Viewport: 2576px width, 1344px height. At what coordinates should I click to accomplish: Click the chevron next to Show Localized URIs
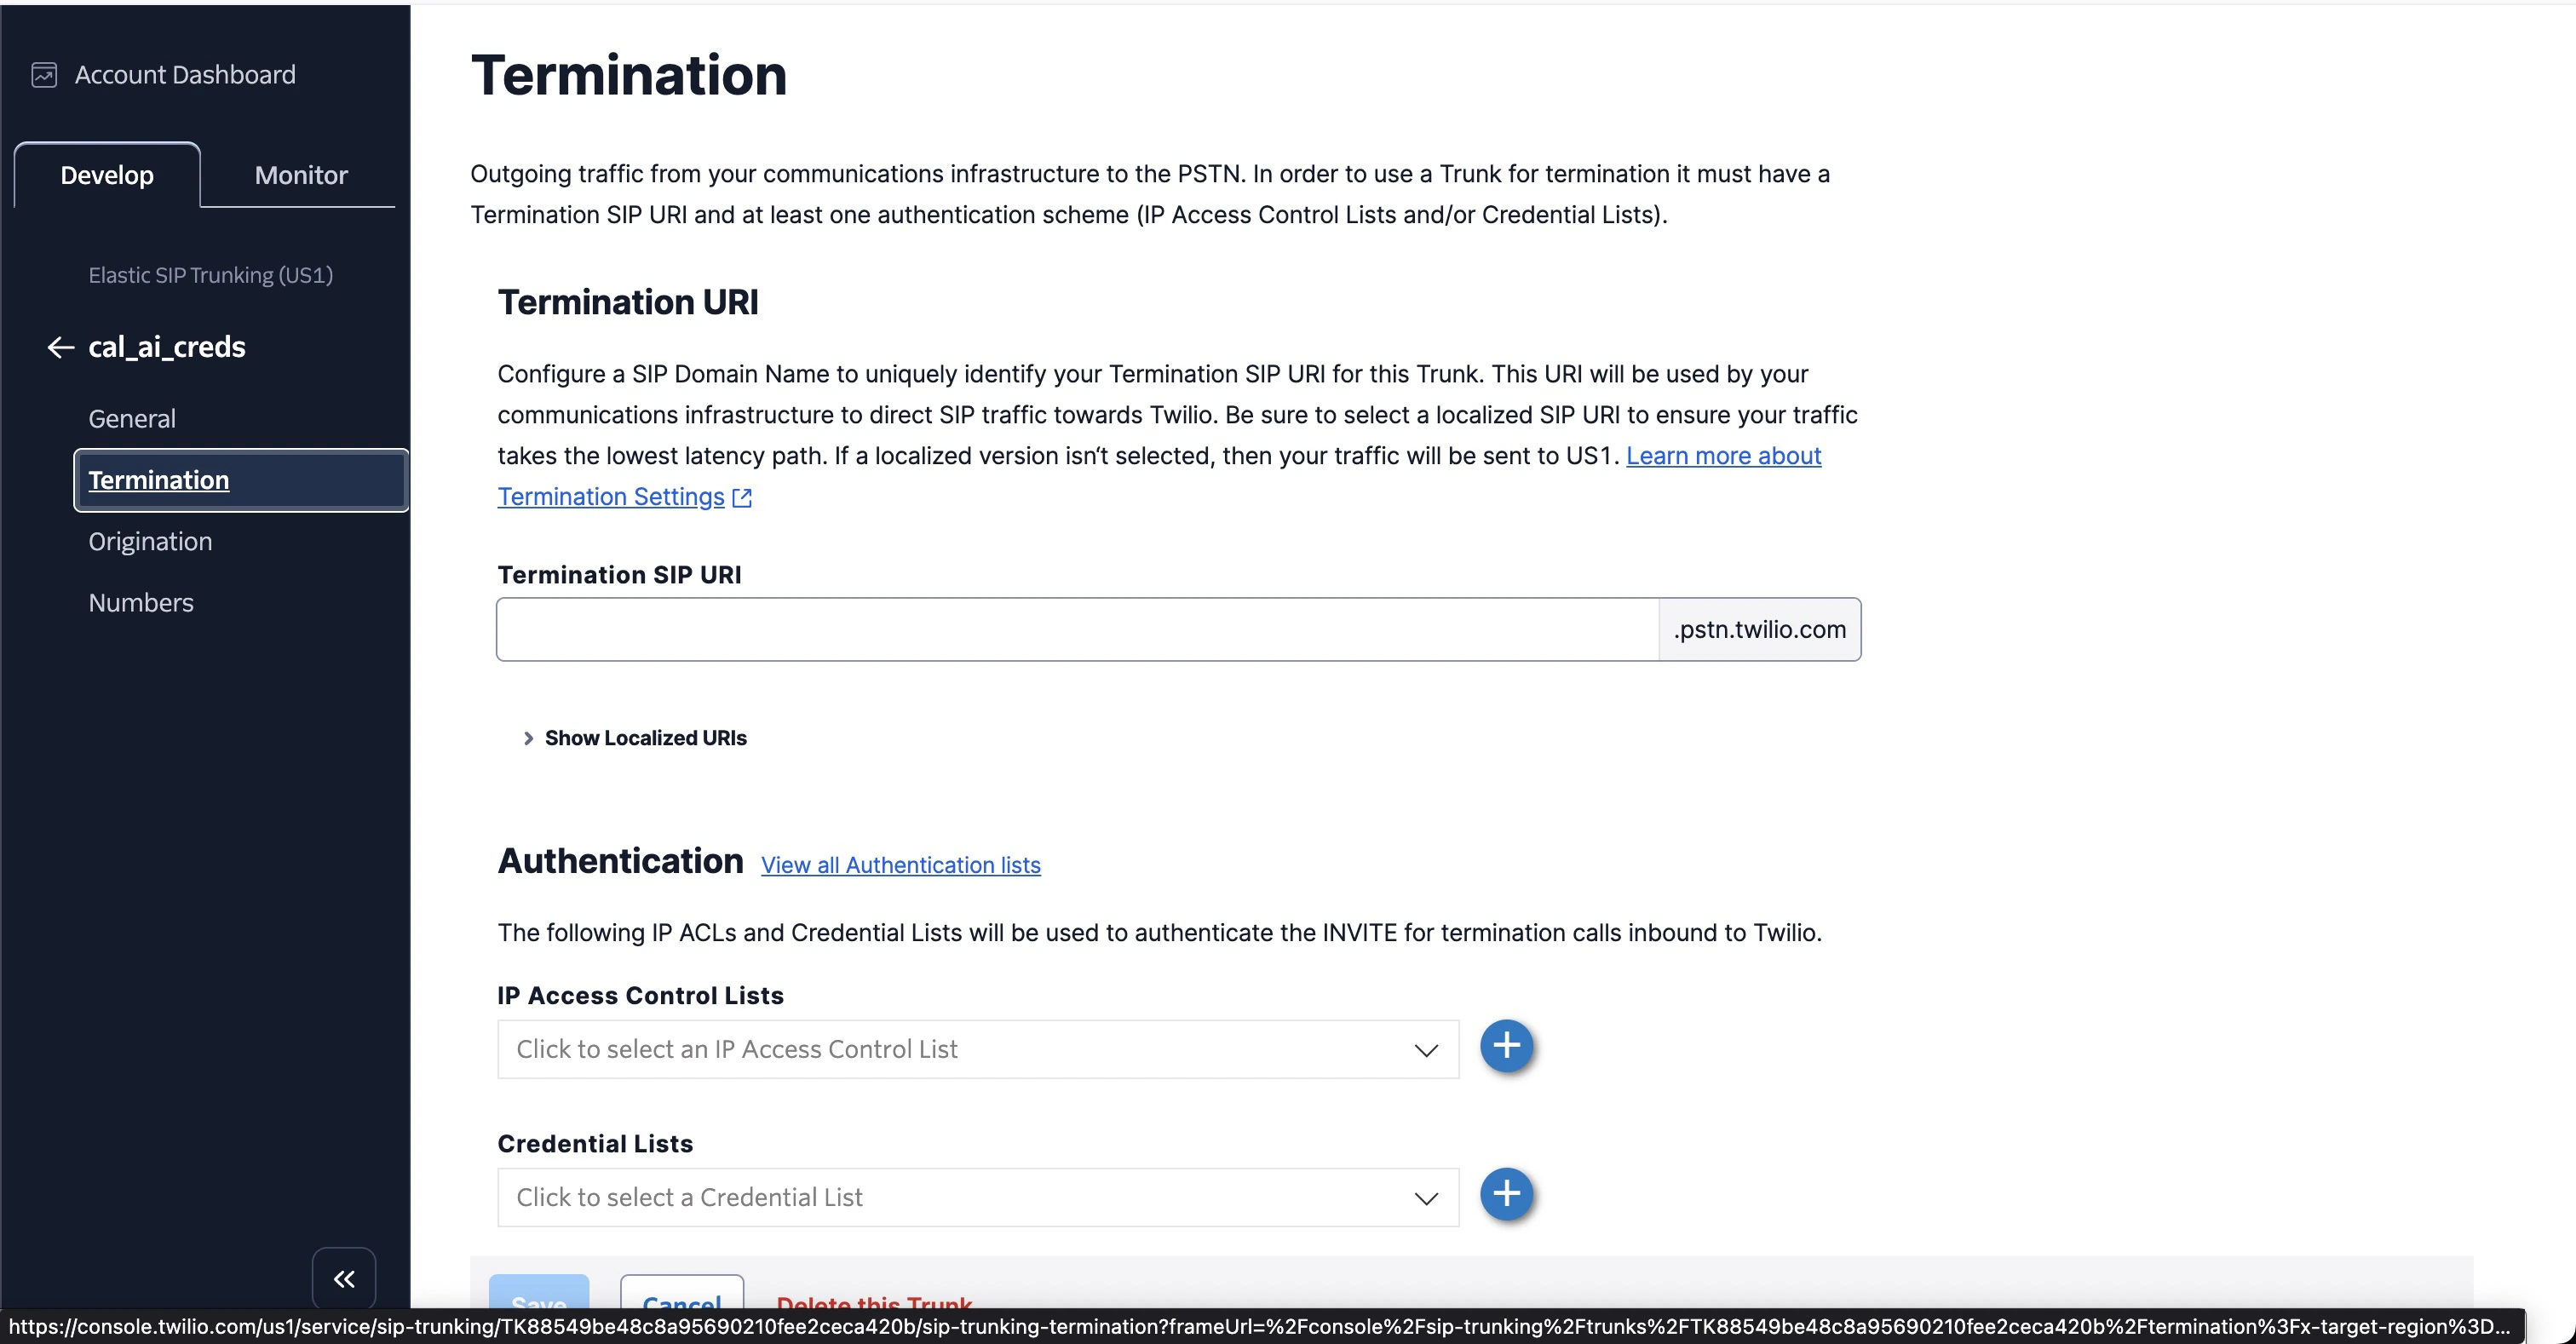[528, 738]
